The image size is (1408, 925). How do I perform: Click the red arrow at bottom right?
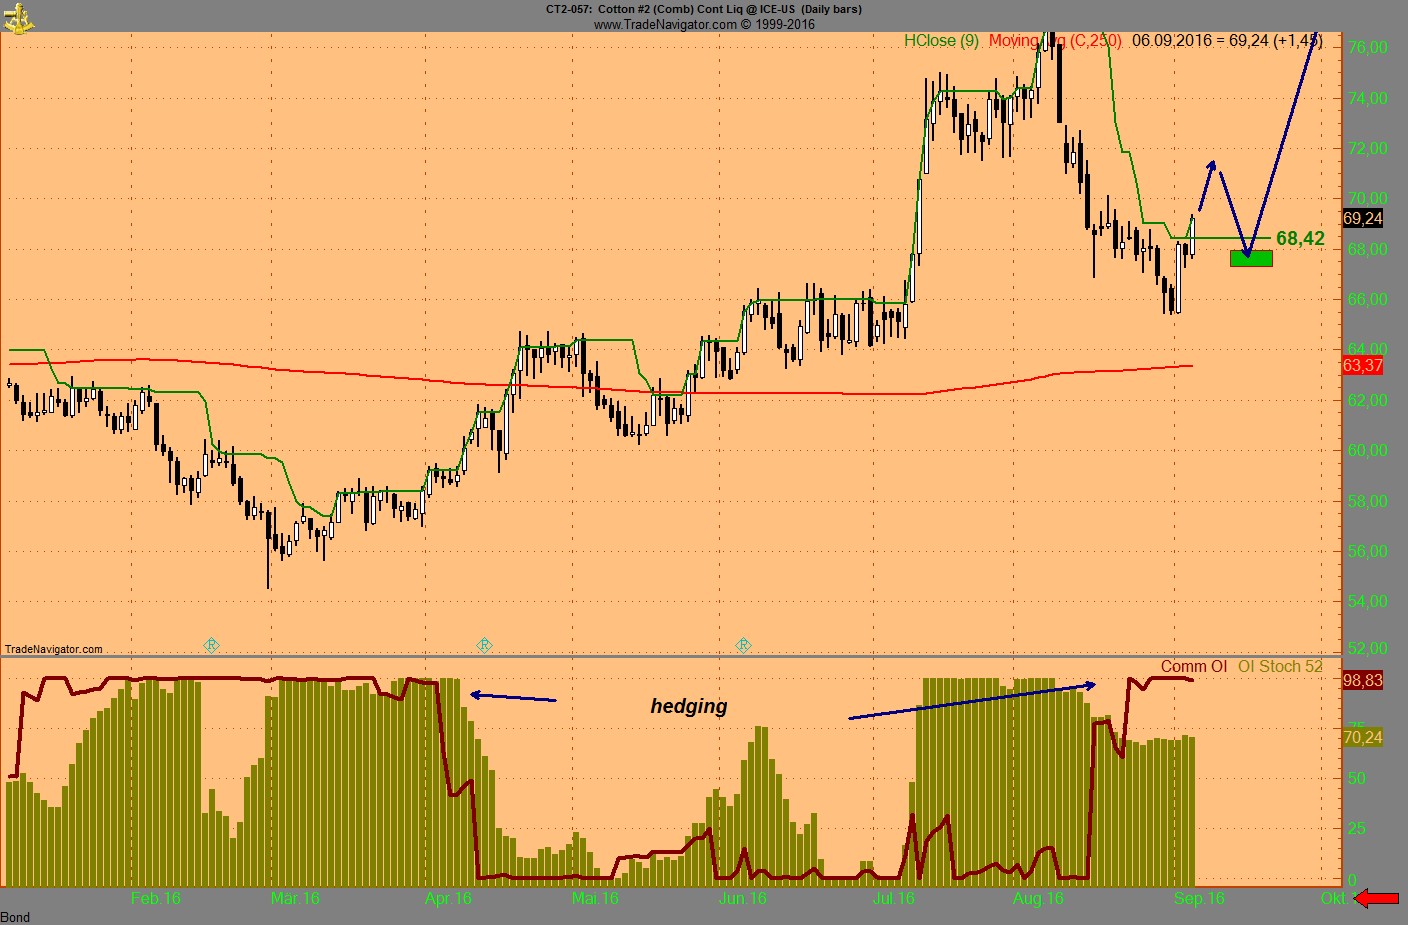tap(1378, 898)
